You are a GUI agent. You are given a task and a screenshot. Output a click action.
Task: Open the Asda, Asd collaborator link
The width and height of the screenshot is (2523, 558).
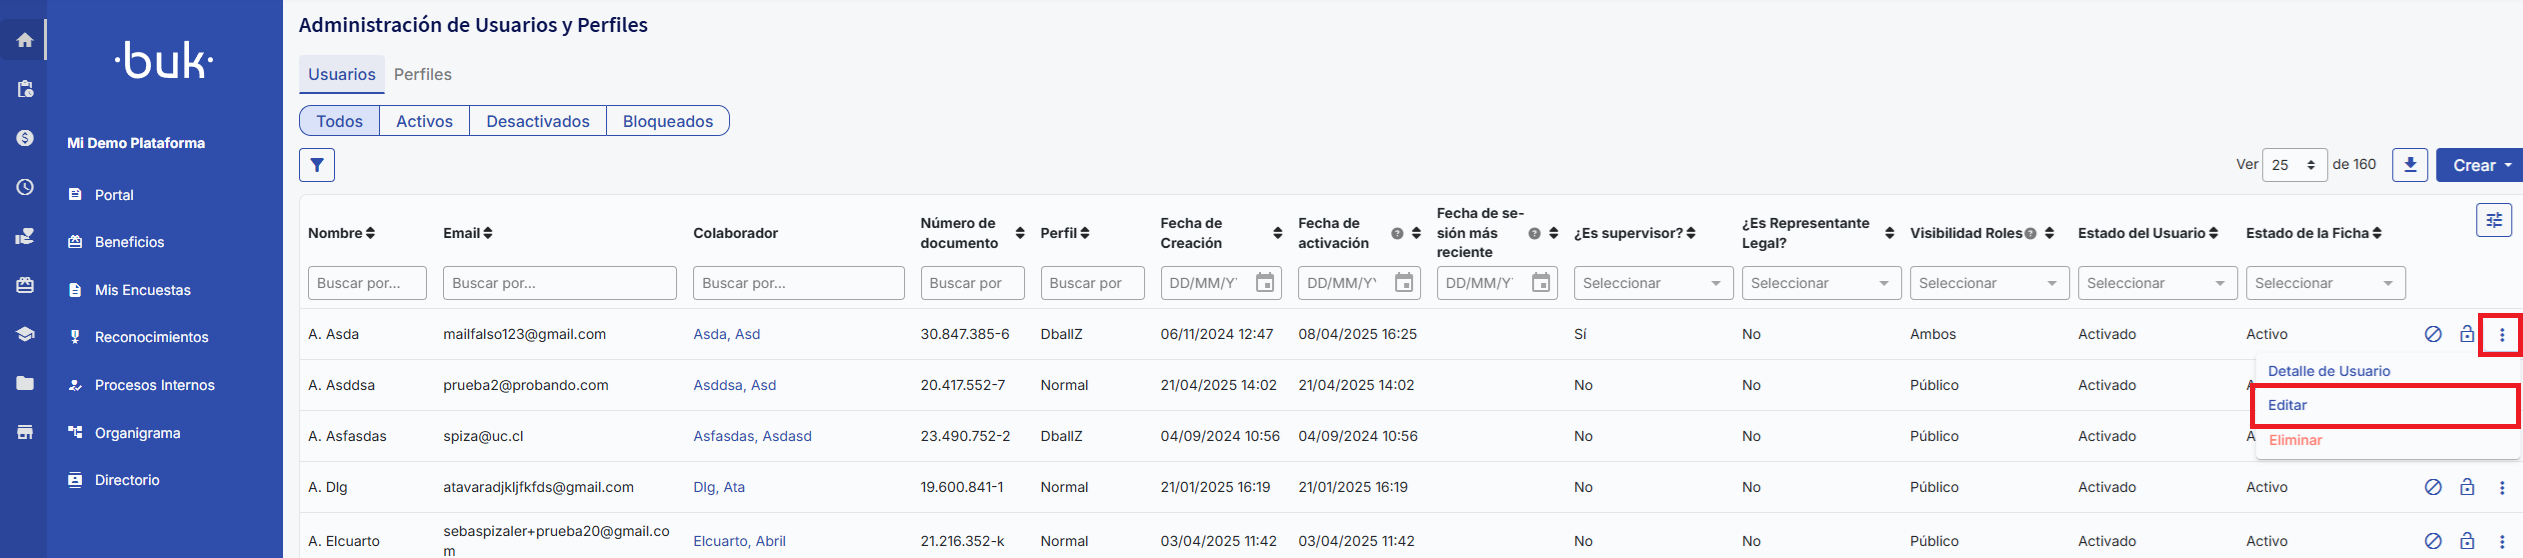pos(726,335)
